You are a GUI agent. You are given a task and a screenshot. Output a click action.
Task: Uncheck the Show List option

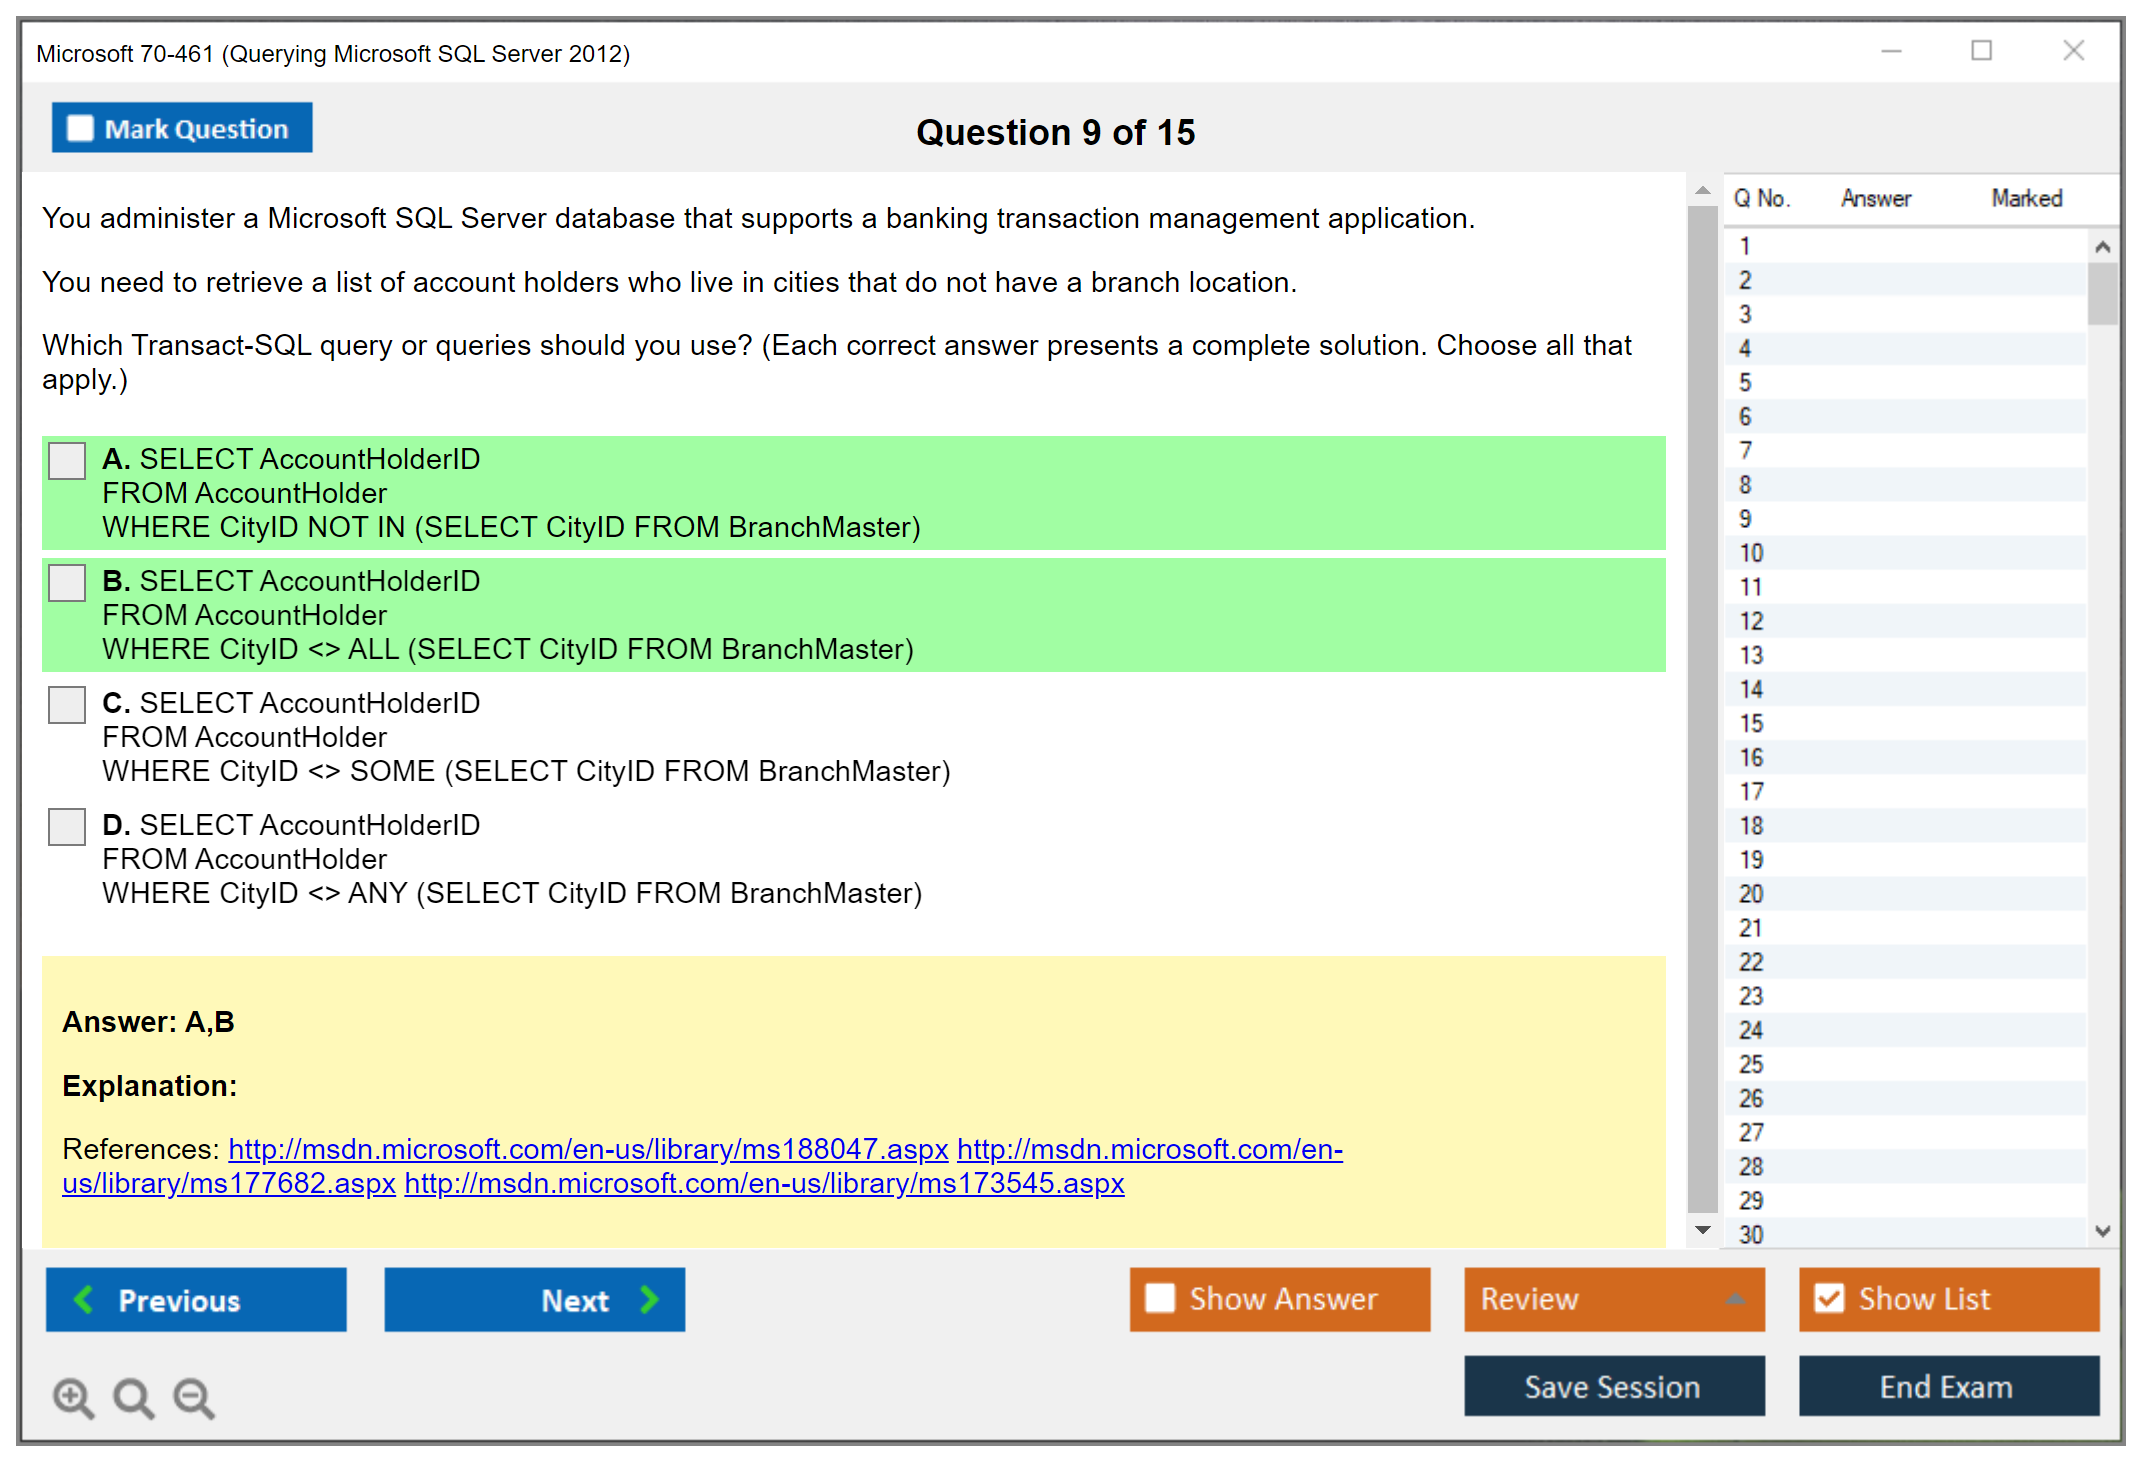[x=1829, y=1298]
